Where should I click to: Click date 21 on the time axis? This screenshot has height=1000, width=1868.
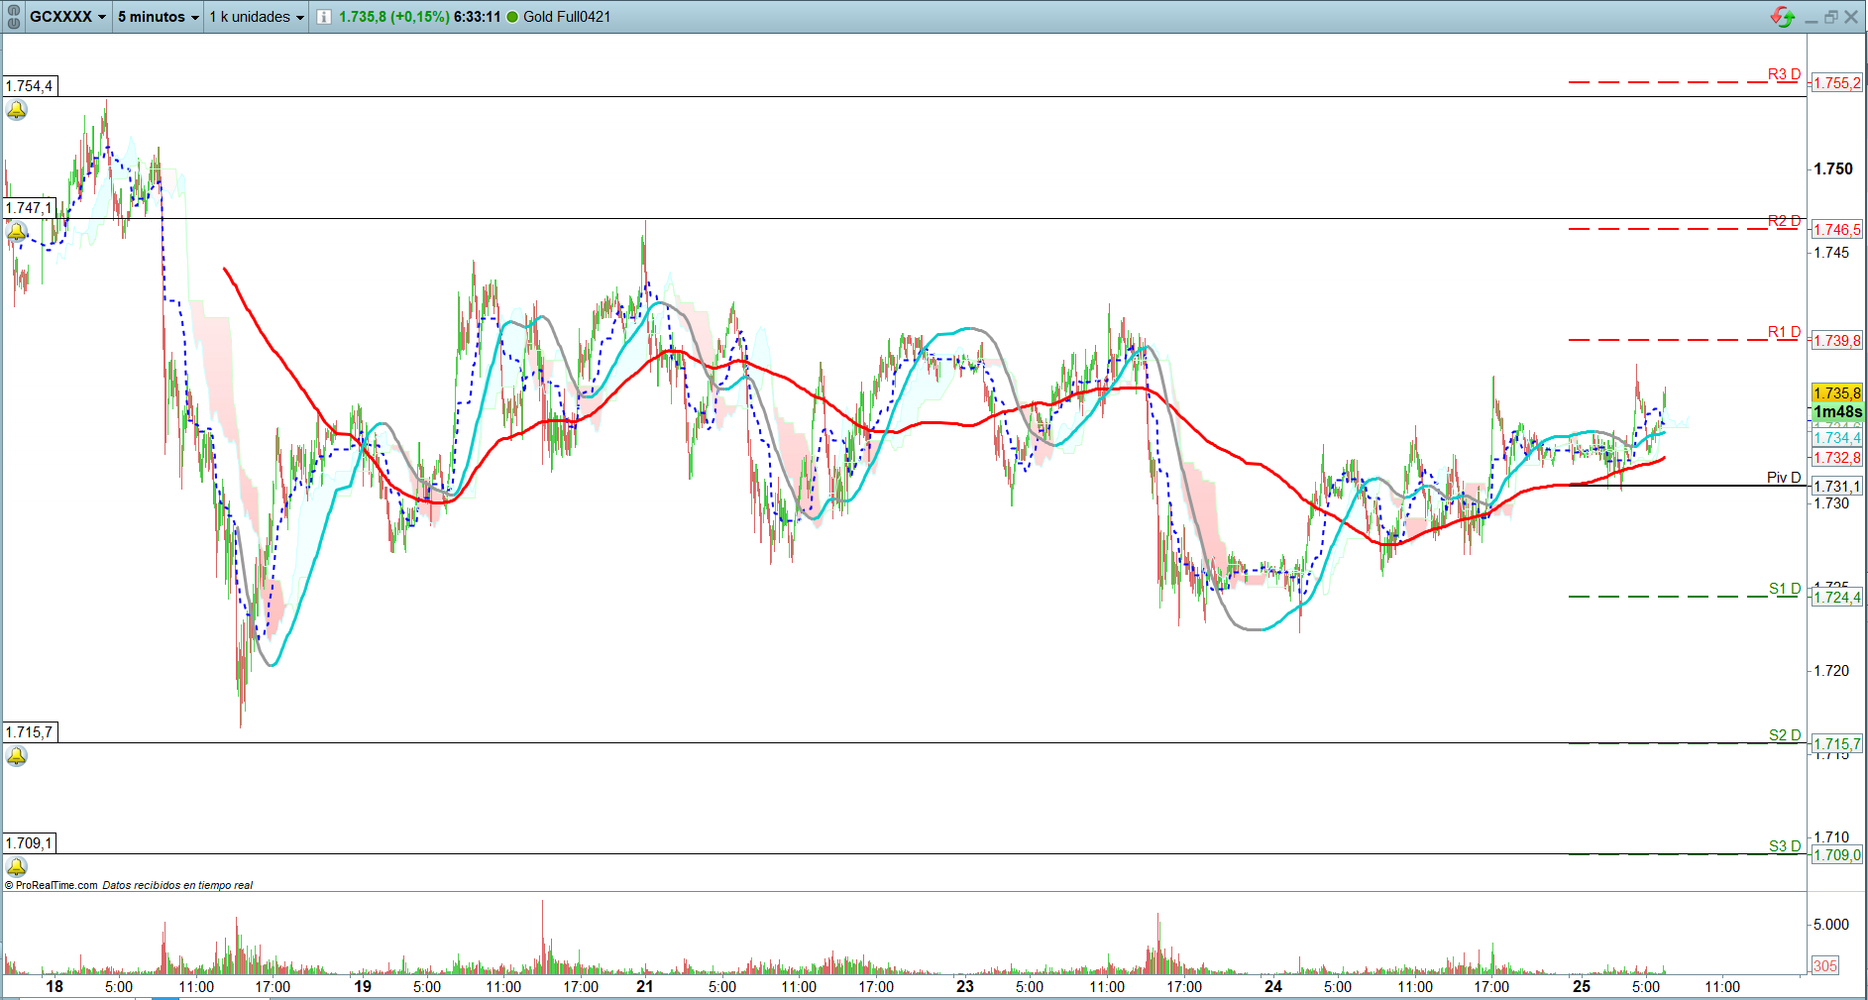pyautogui.click(x=645, y=986)
